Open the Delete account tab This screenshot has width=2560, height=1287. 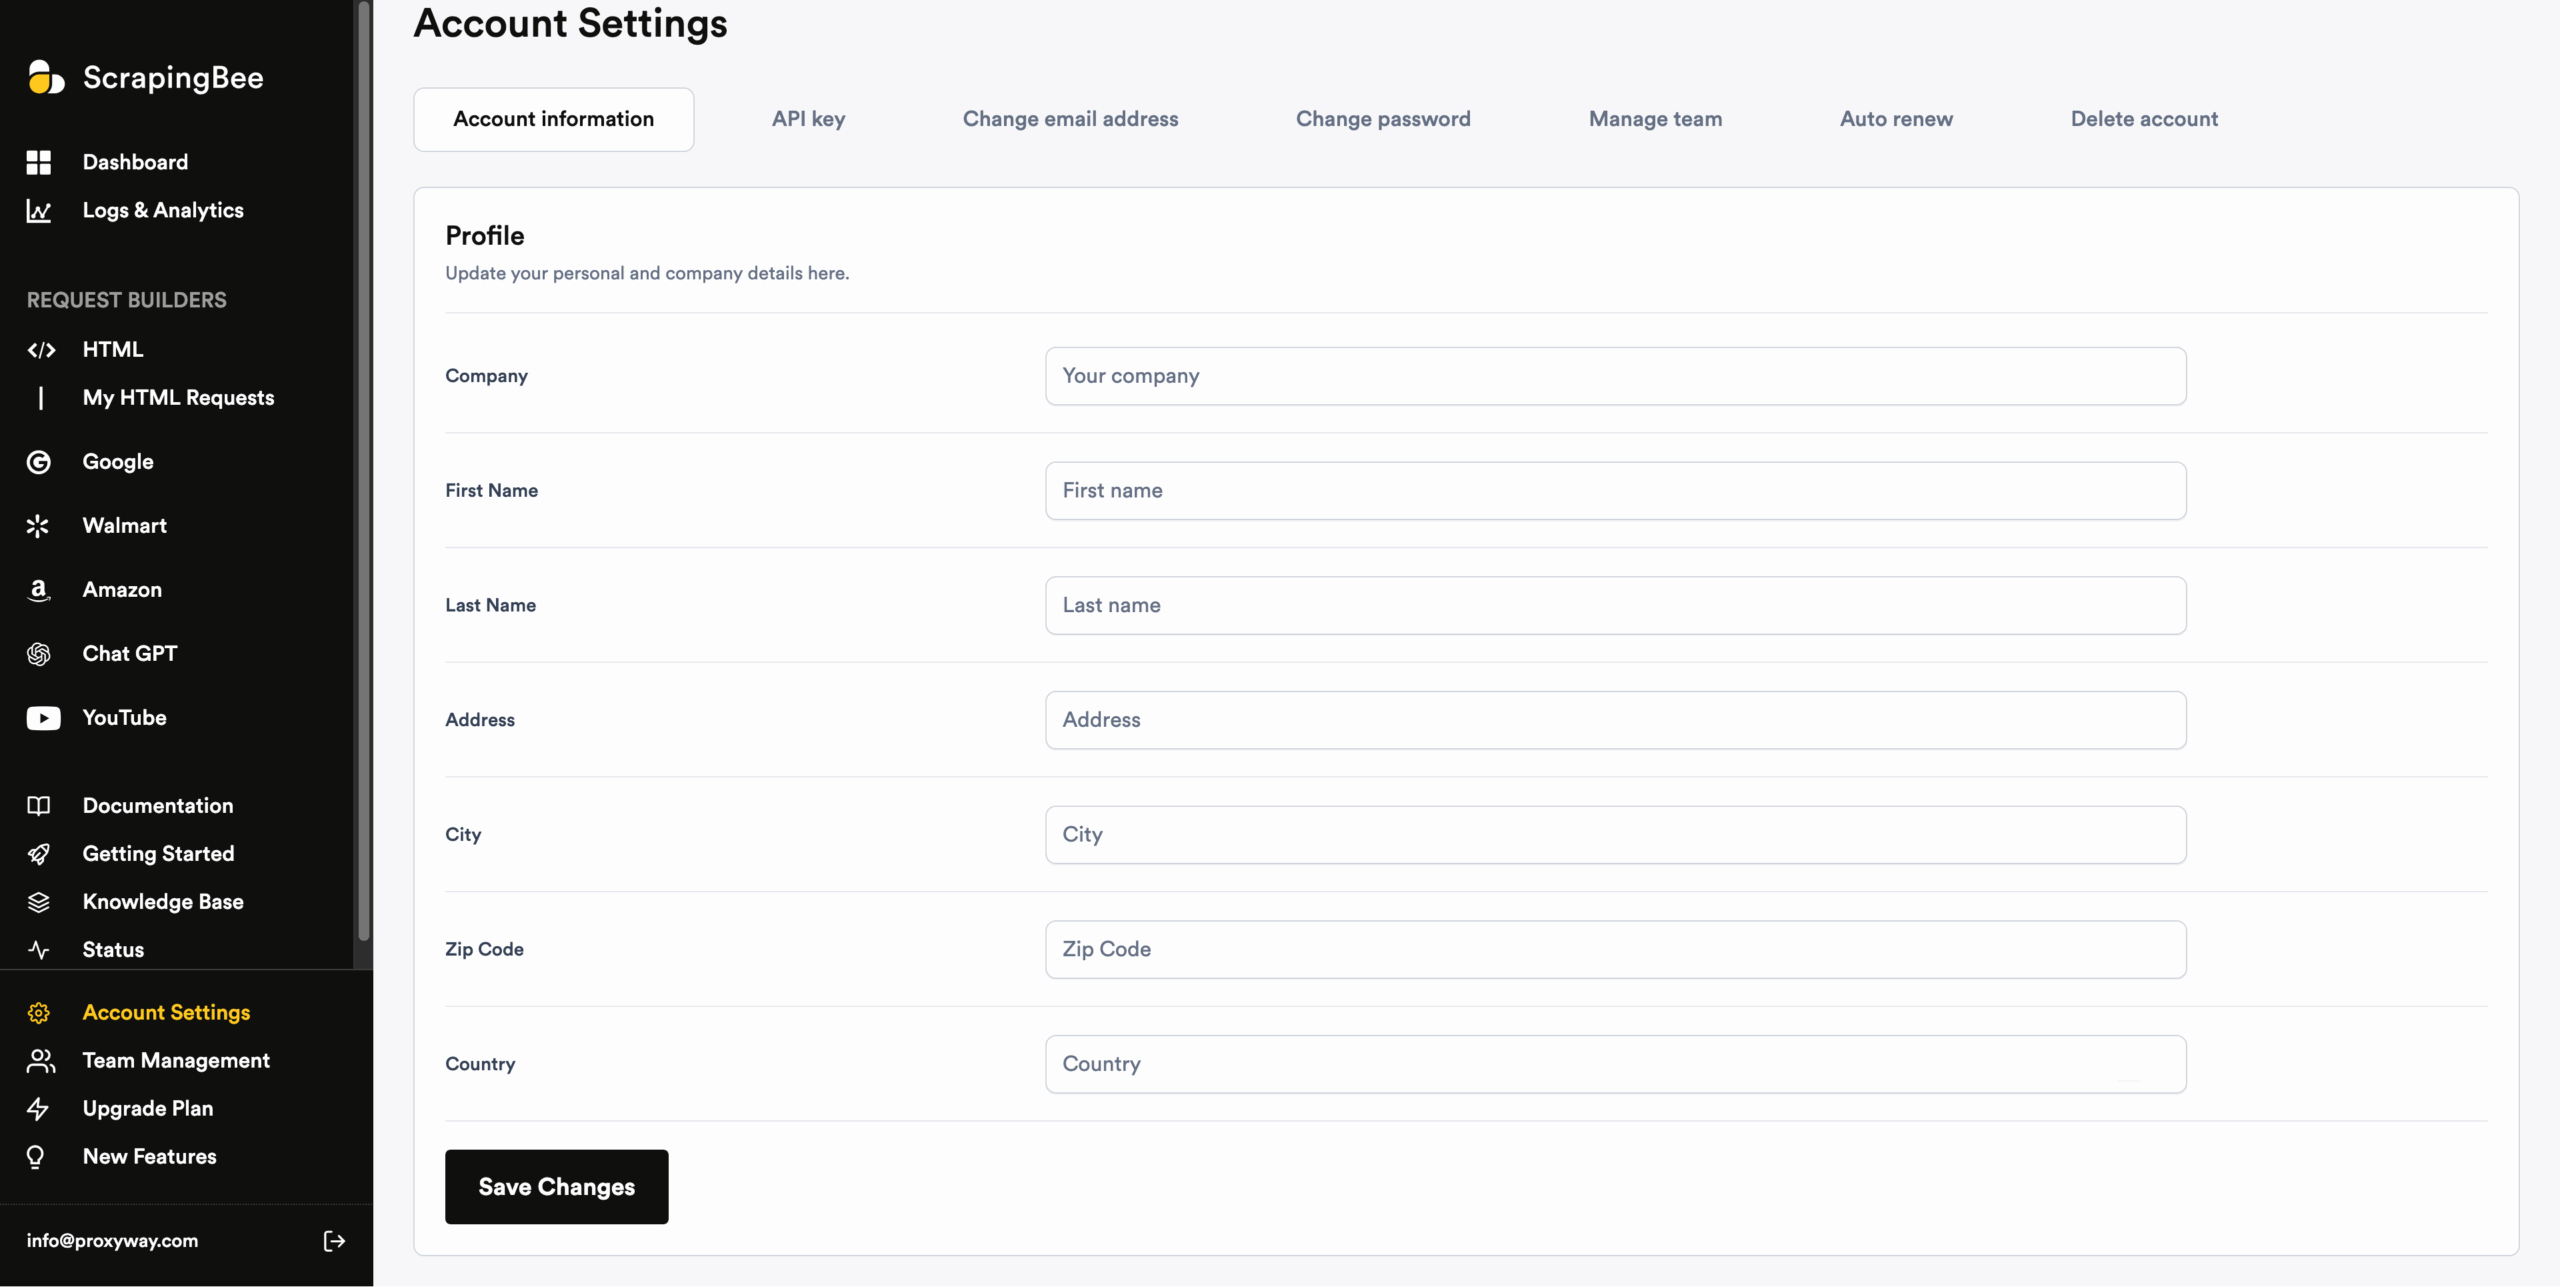point(2144,118)
